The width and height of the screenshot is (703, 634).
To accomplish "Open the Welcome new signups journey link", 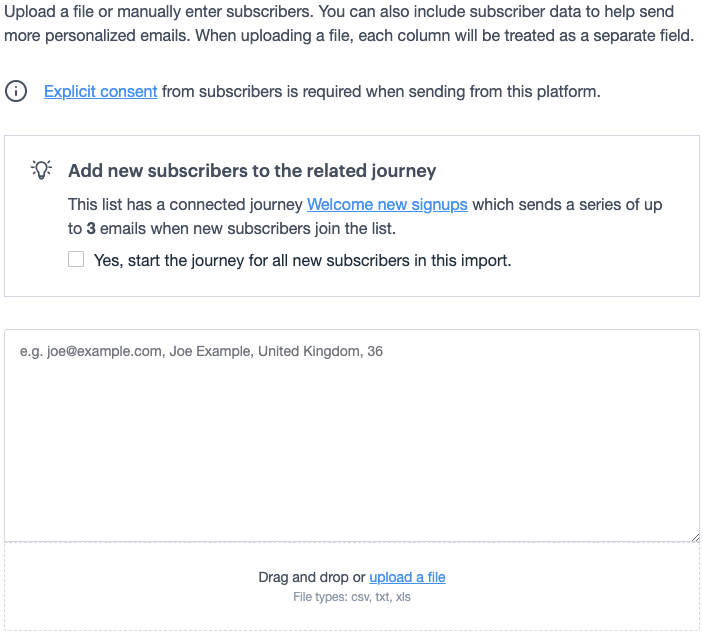I will [x=387, y=204].
